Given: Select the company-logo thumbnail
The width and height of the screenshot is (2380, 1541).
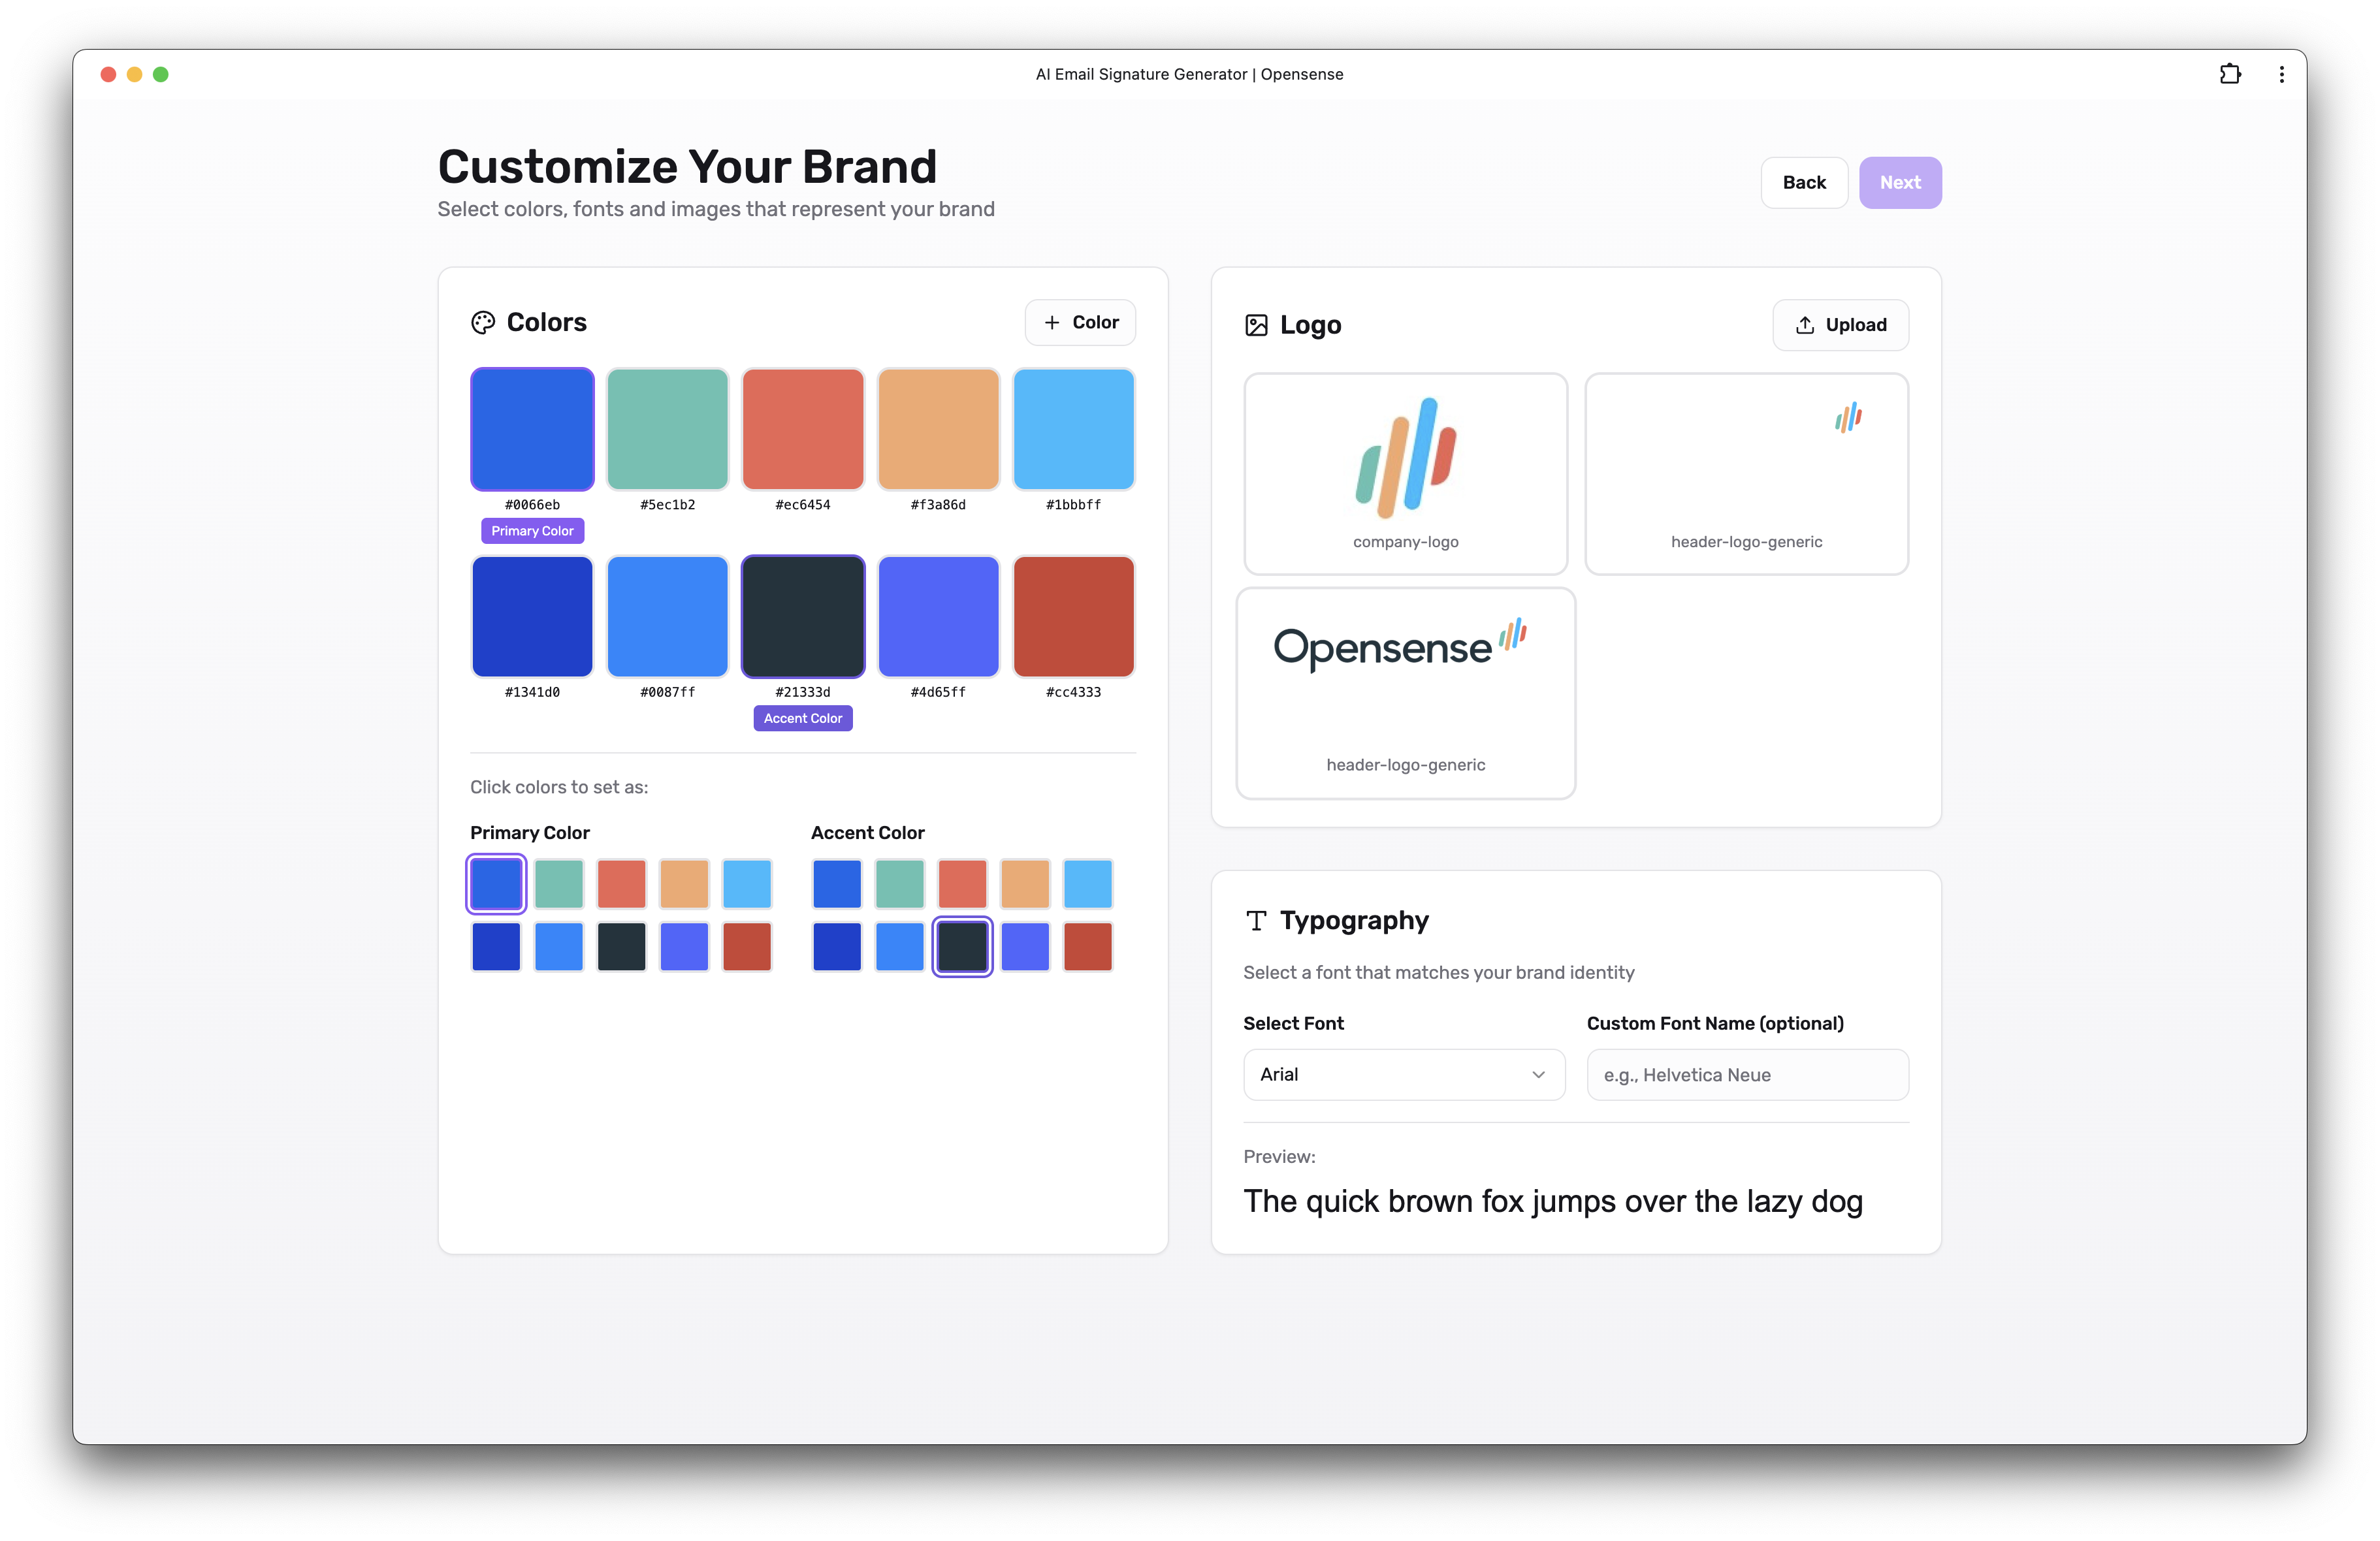Looking at the screenshot, I should pos(1405,473).
